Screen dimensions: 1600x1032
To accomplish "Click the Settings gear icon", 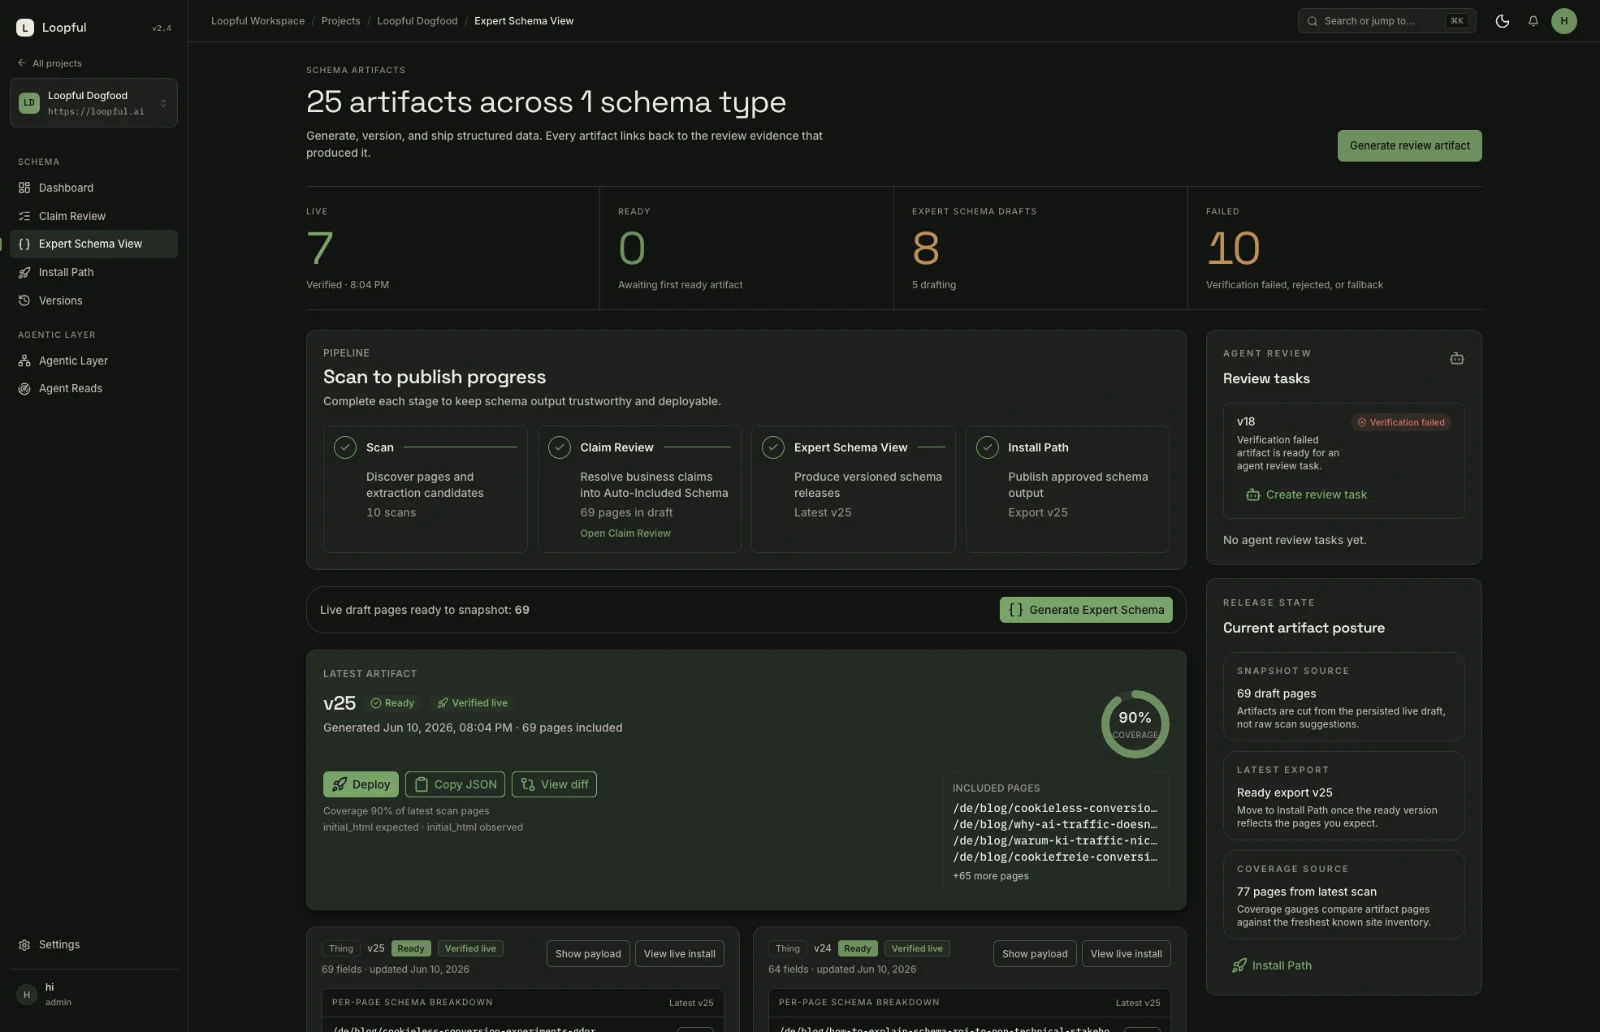I will click(24, 945).
